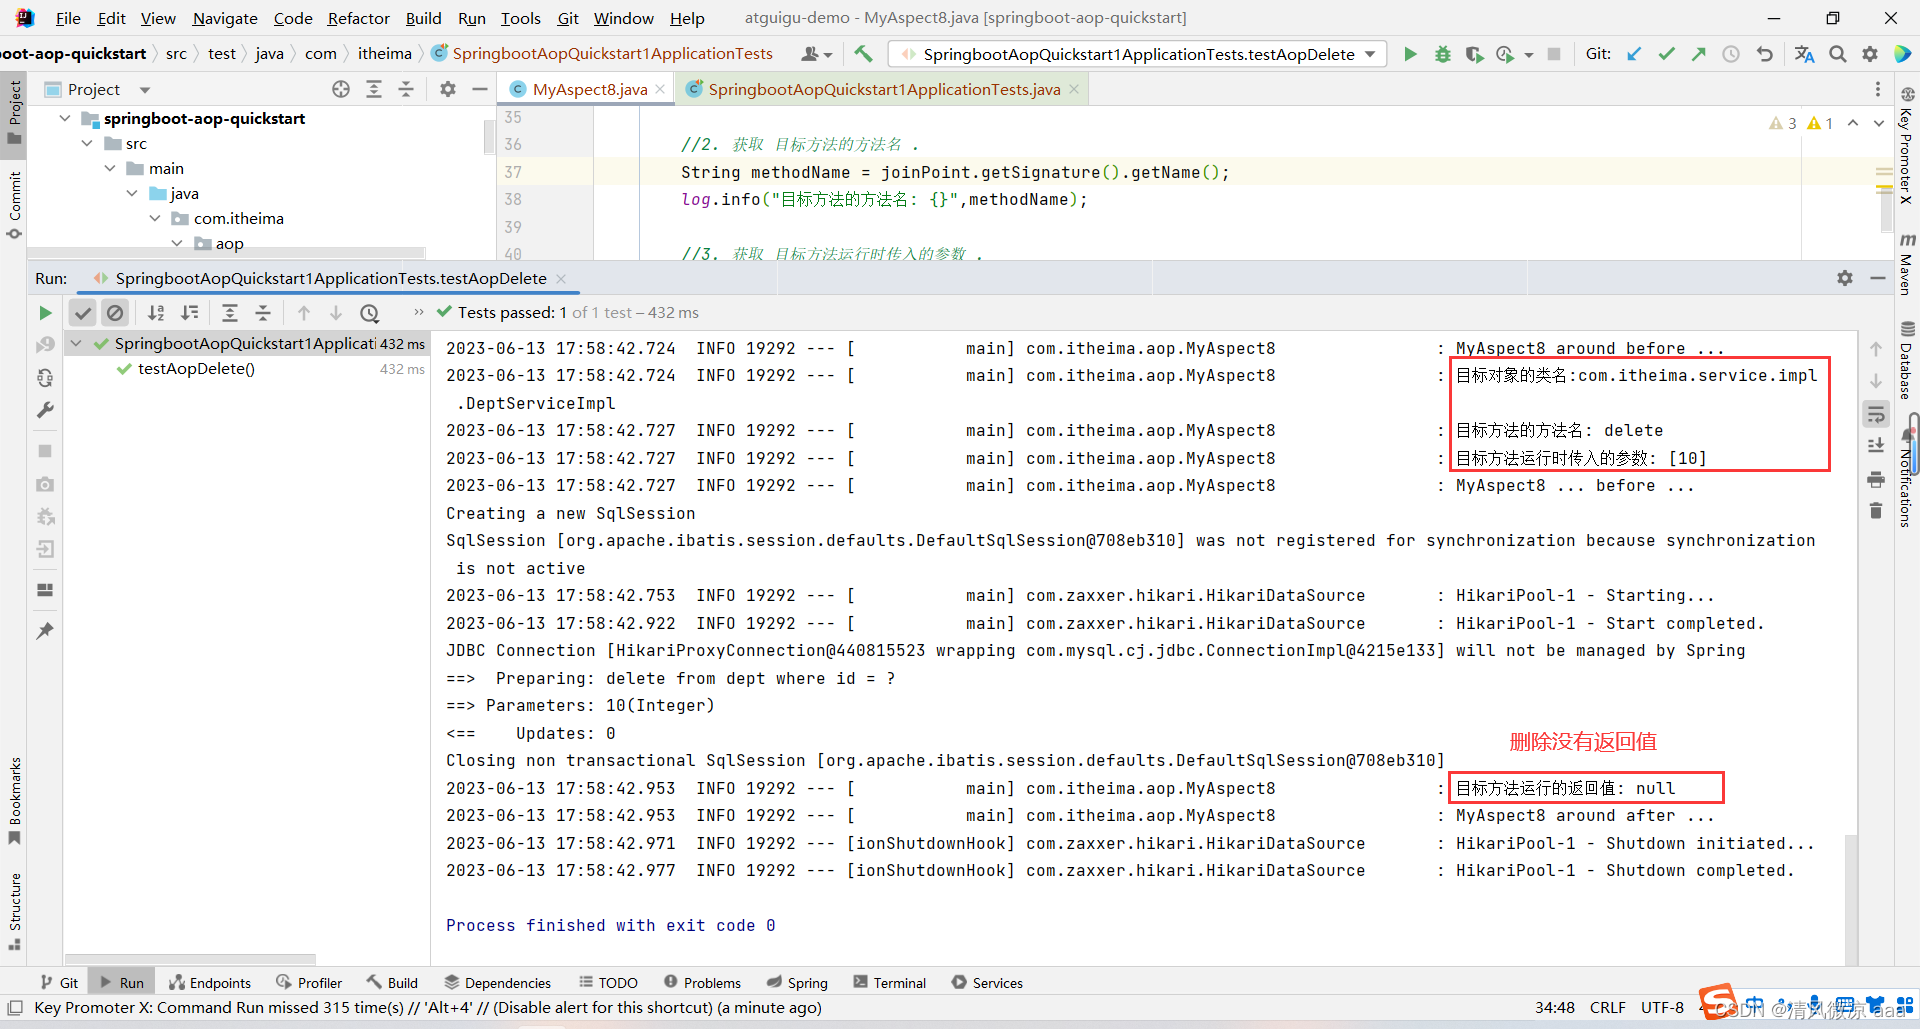The height and width of the screenshot is (1029, 1920).
Task: Open the Maven side panel
Action: pyautogui.click(x=1906, y=265)
